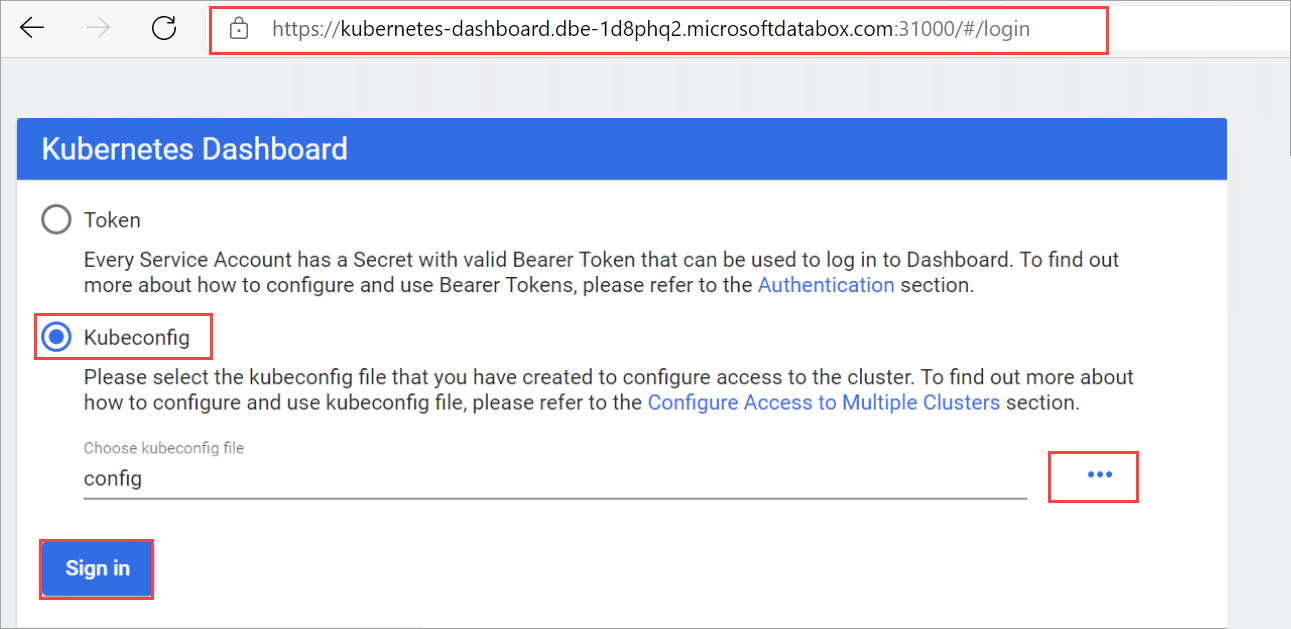
Task: Open the kubeconfig file browser with the ellipsis button
Action: tap(1093, 477)
